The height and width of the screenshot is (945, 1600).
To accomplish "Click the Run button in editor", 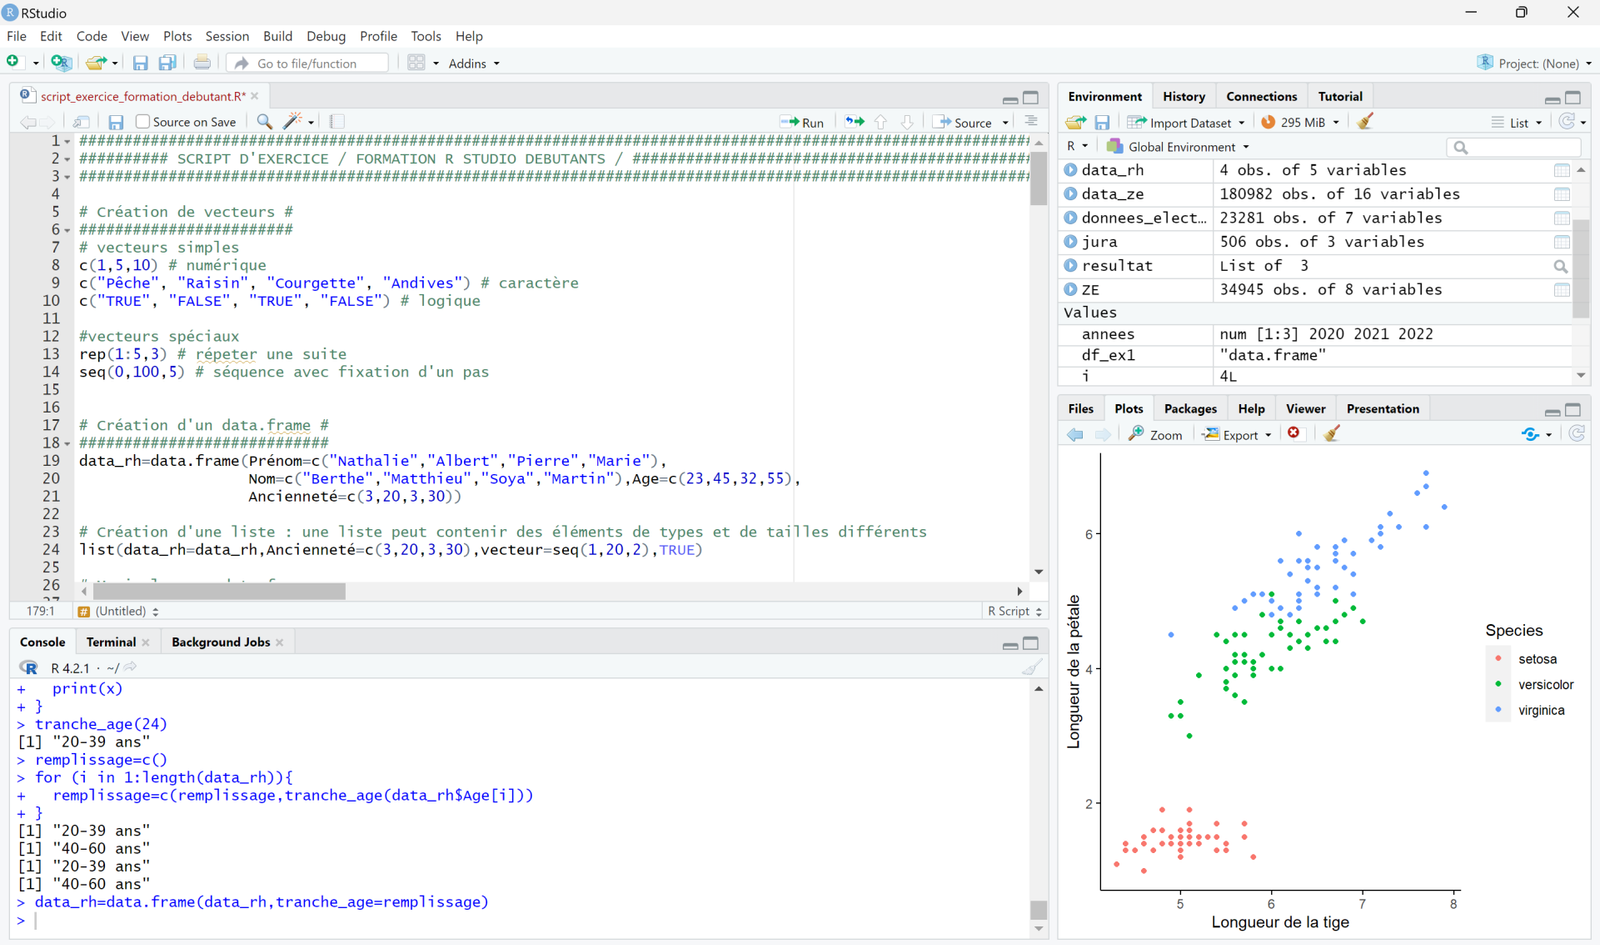I will 802,122.
